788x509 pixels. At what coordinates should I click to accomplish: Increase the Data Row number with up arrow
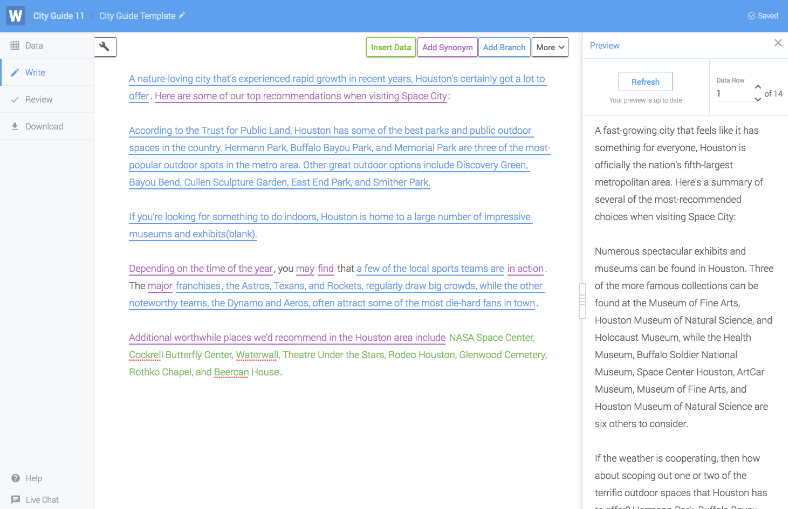[x=757, y=88]
